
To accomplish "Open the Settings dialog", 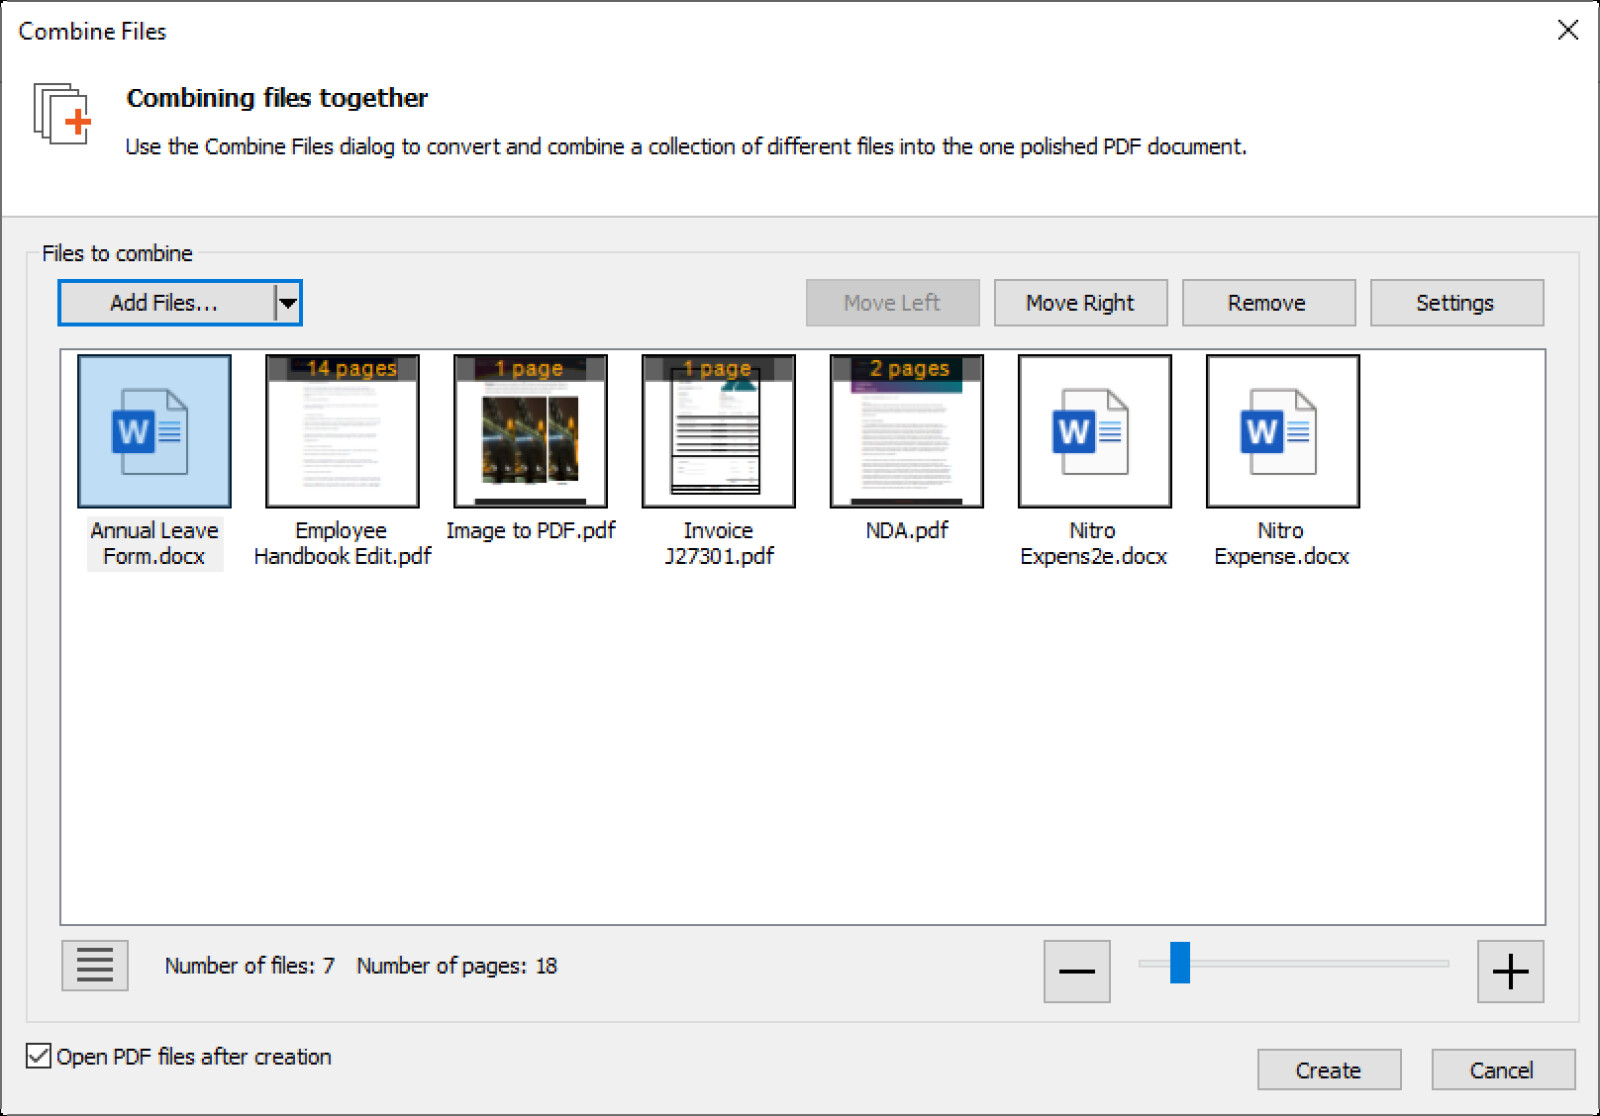I will click(1456, 302).
